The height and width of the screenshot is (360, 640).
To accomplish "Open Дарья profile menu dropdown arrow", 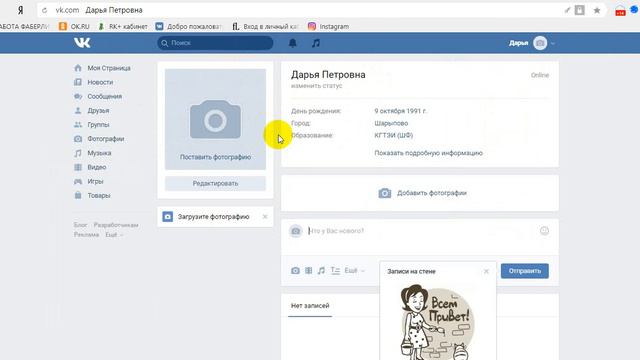I will pyautogui.click(x=553, y=43).
